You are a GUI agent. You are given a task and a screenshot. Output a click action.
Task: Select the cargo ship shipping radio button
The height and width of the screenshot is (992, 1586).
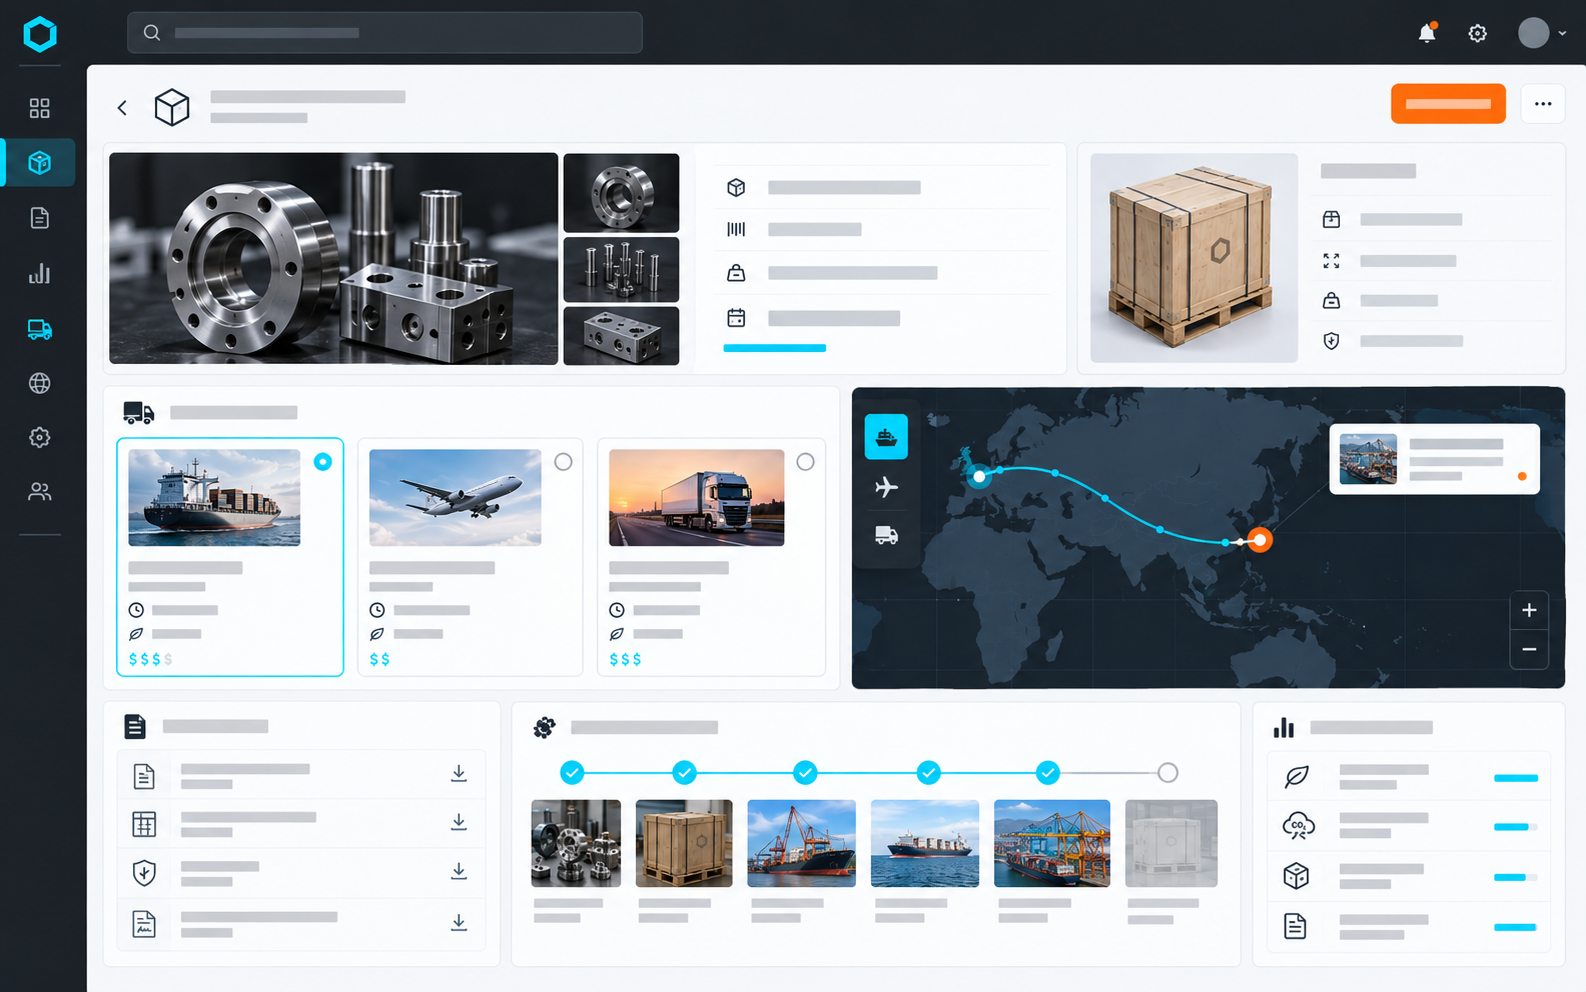coord(323,462)
